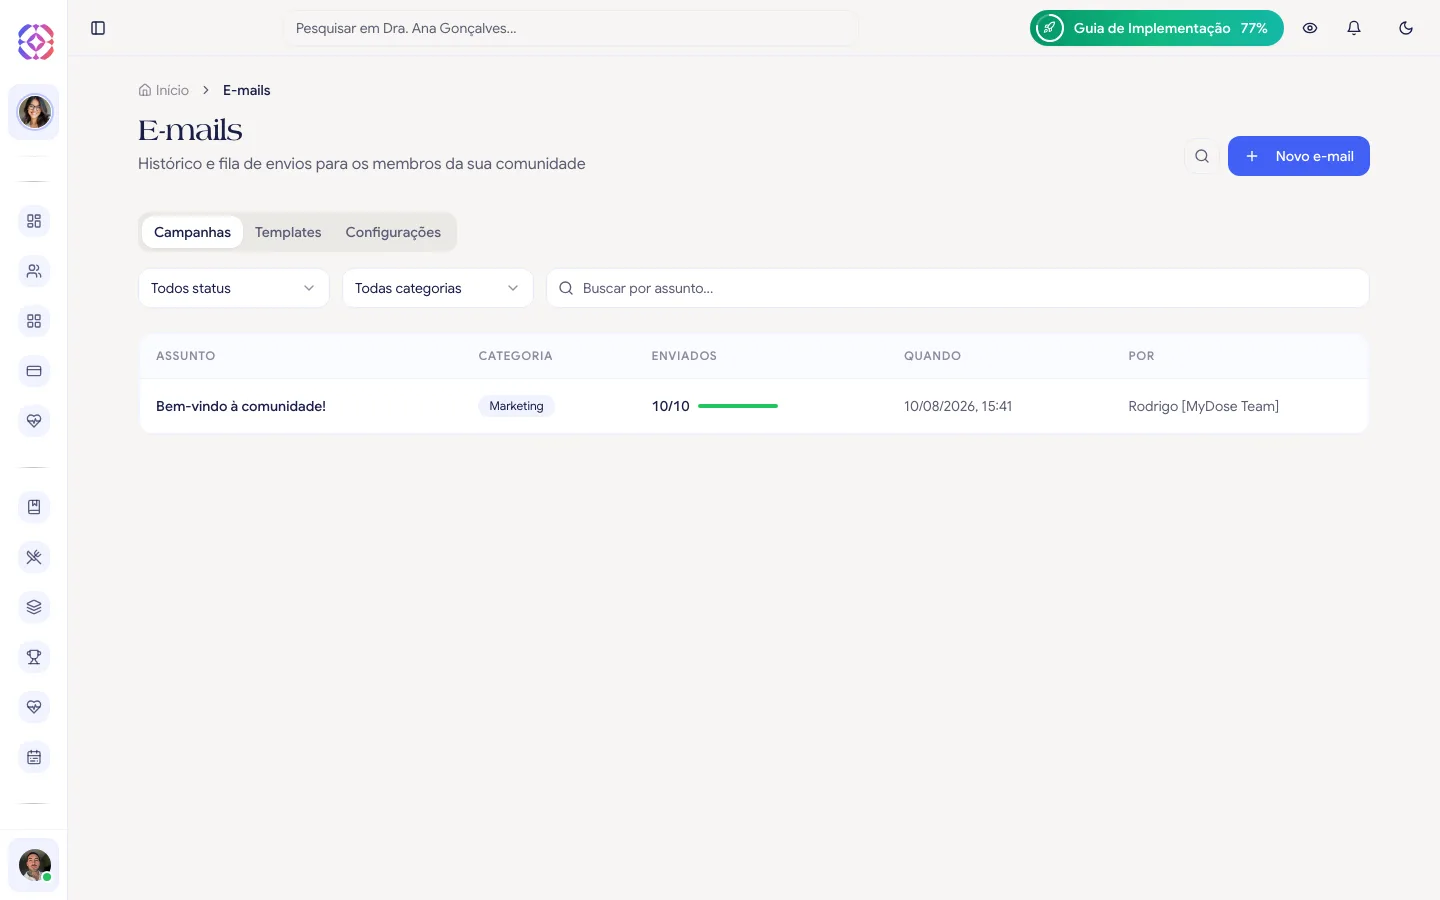The image size is (1440, 900).
Task: Click the Rodrigo [MyDose Team] sender cell
Action: coord(1204,406)
